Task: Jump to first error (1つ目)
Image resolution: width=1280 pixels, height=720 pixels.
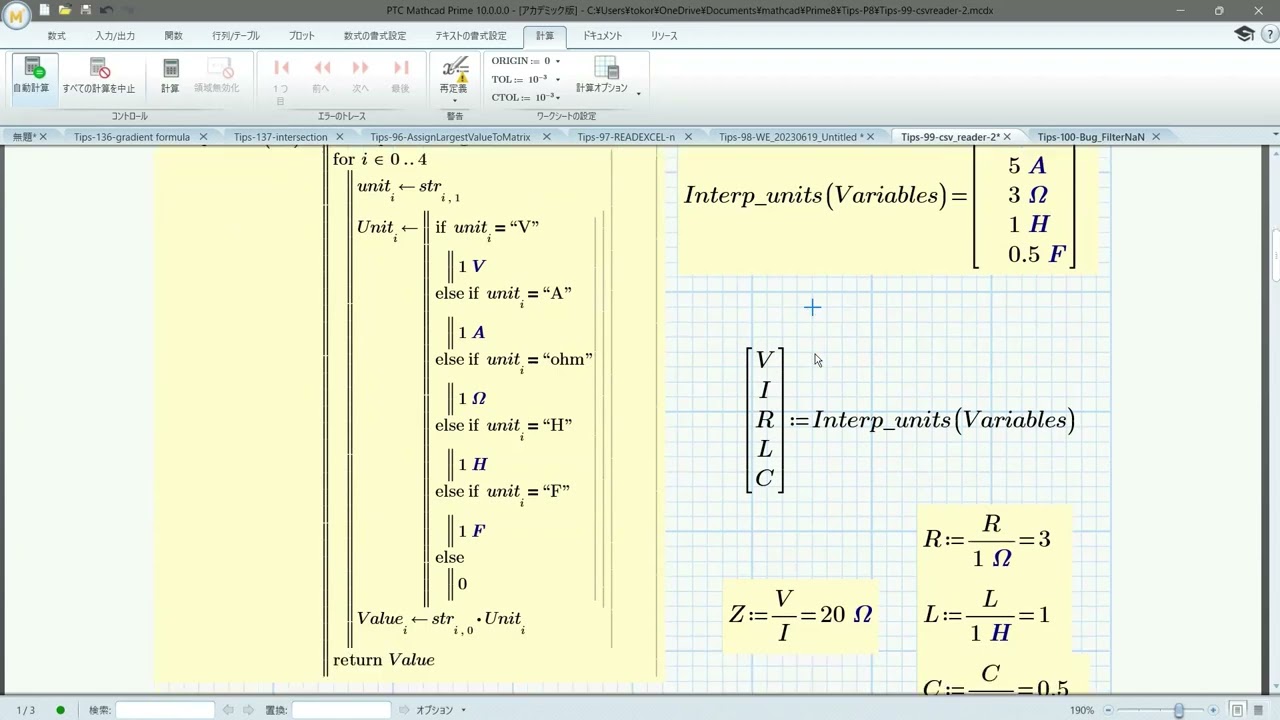Action: [281, 80]
